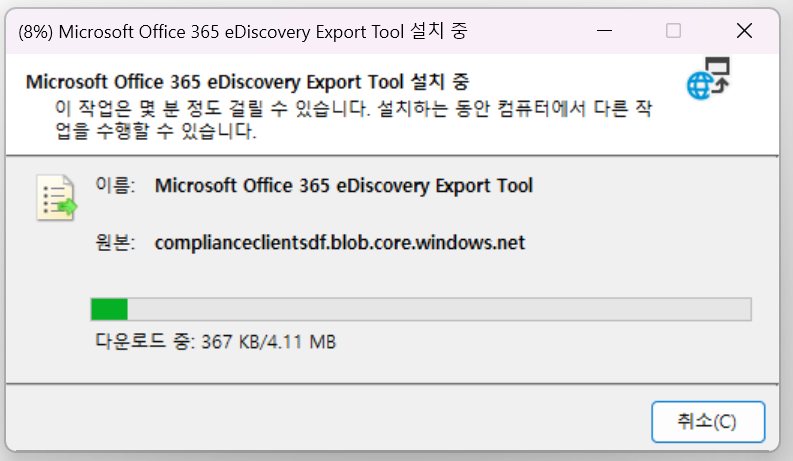Click the '원본:' label
The height and width of the screenshot is (461, 793).
pos(115,243)
